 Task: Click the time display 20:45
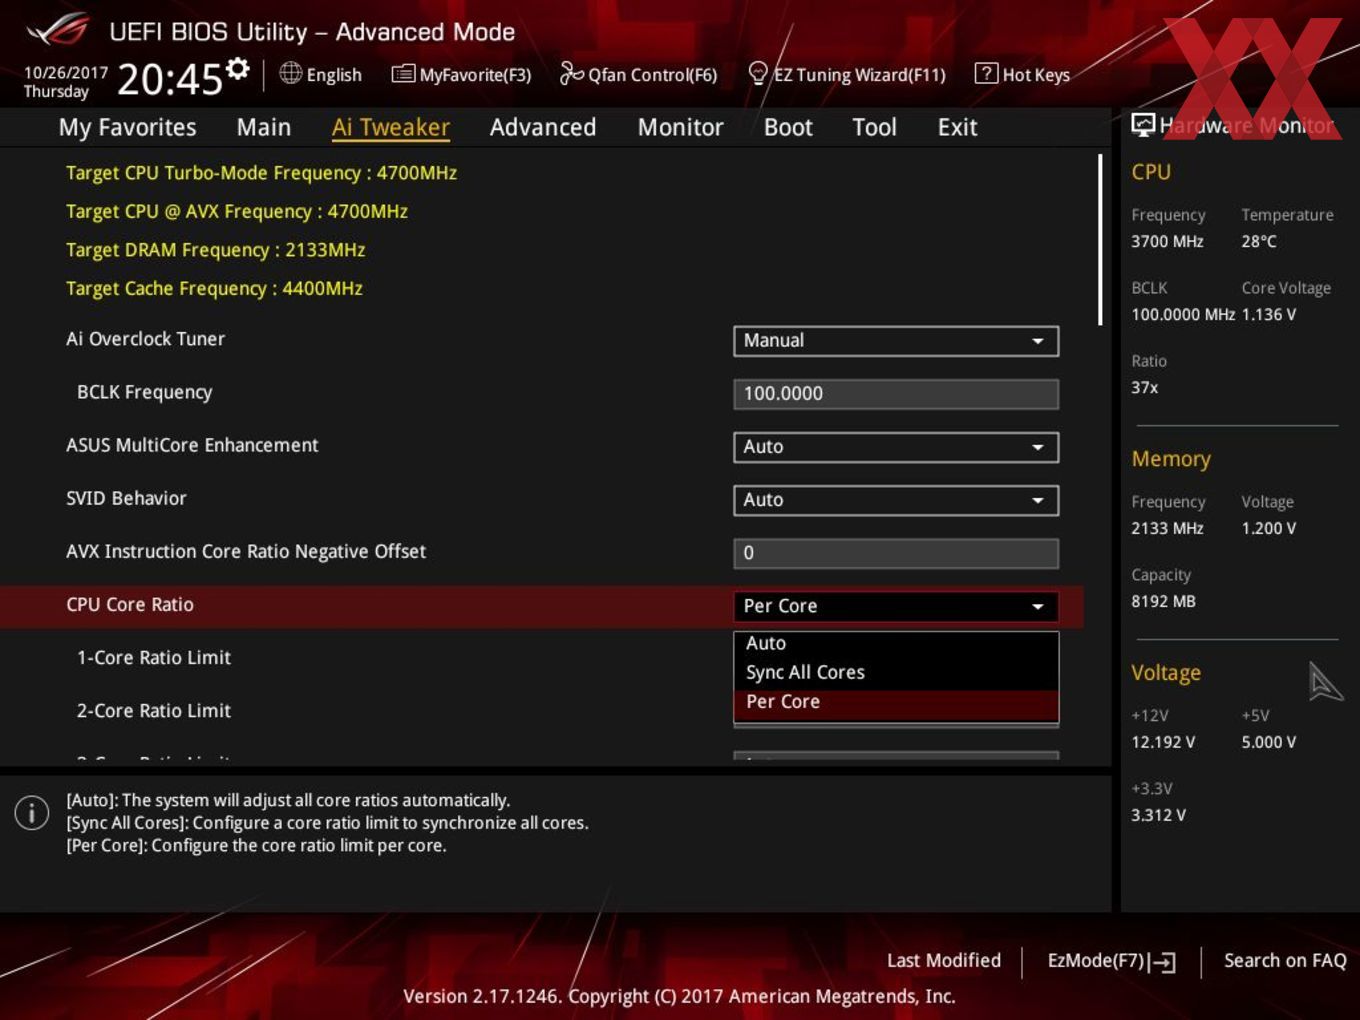169,79
